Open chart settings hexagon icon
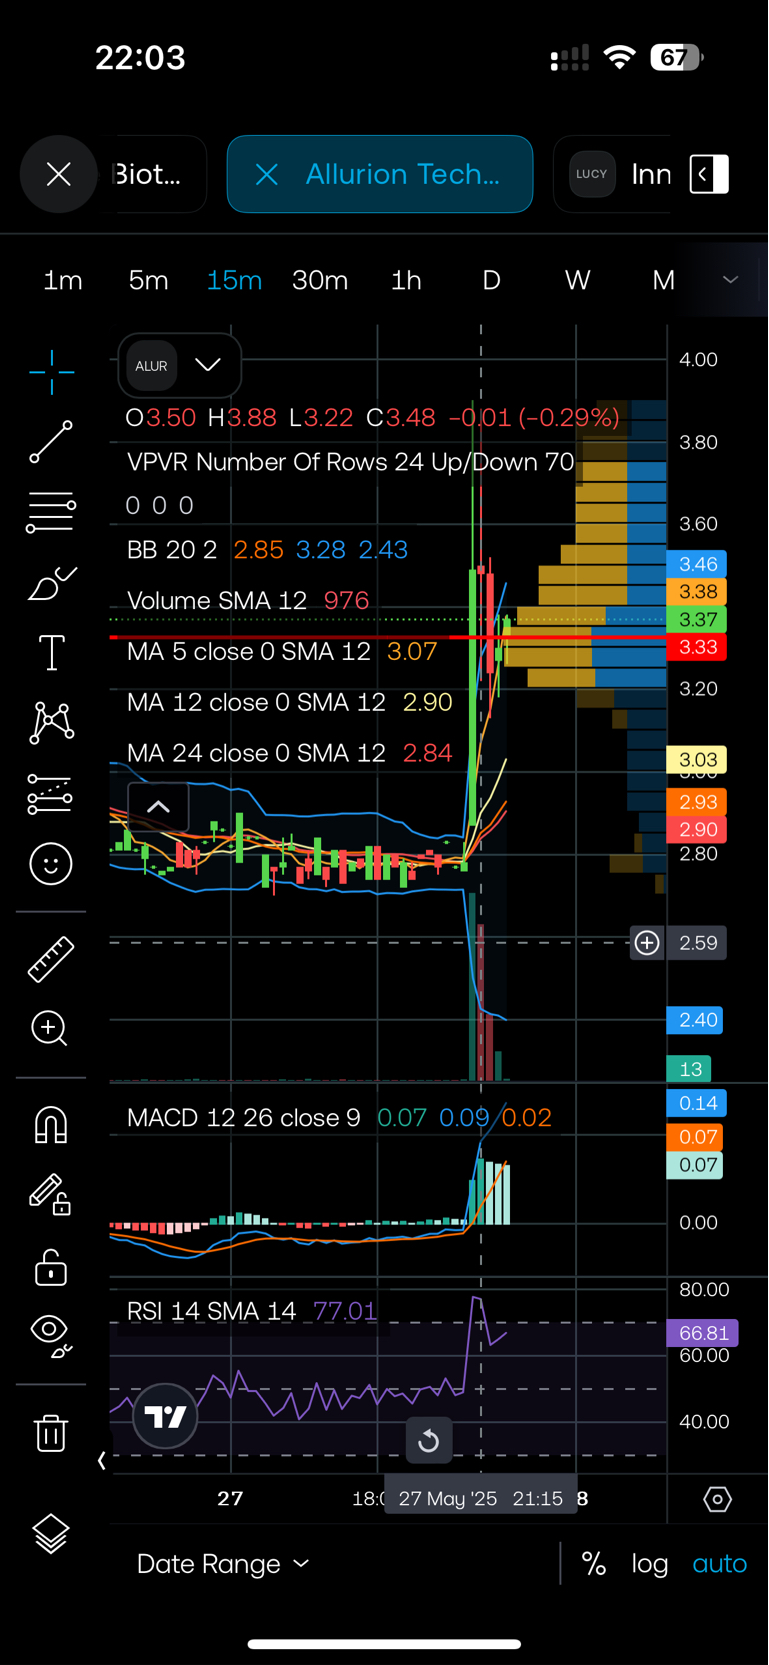 [x=717, y=1499]
